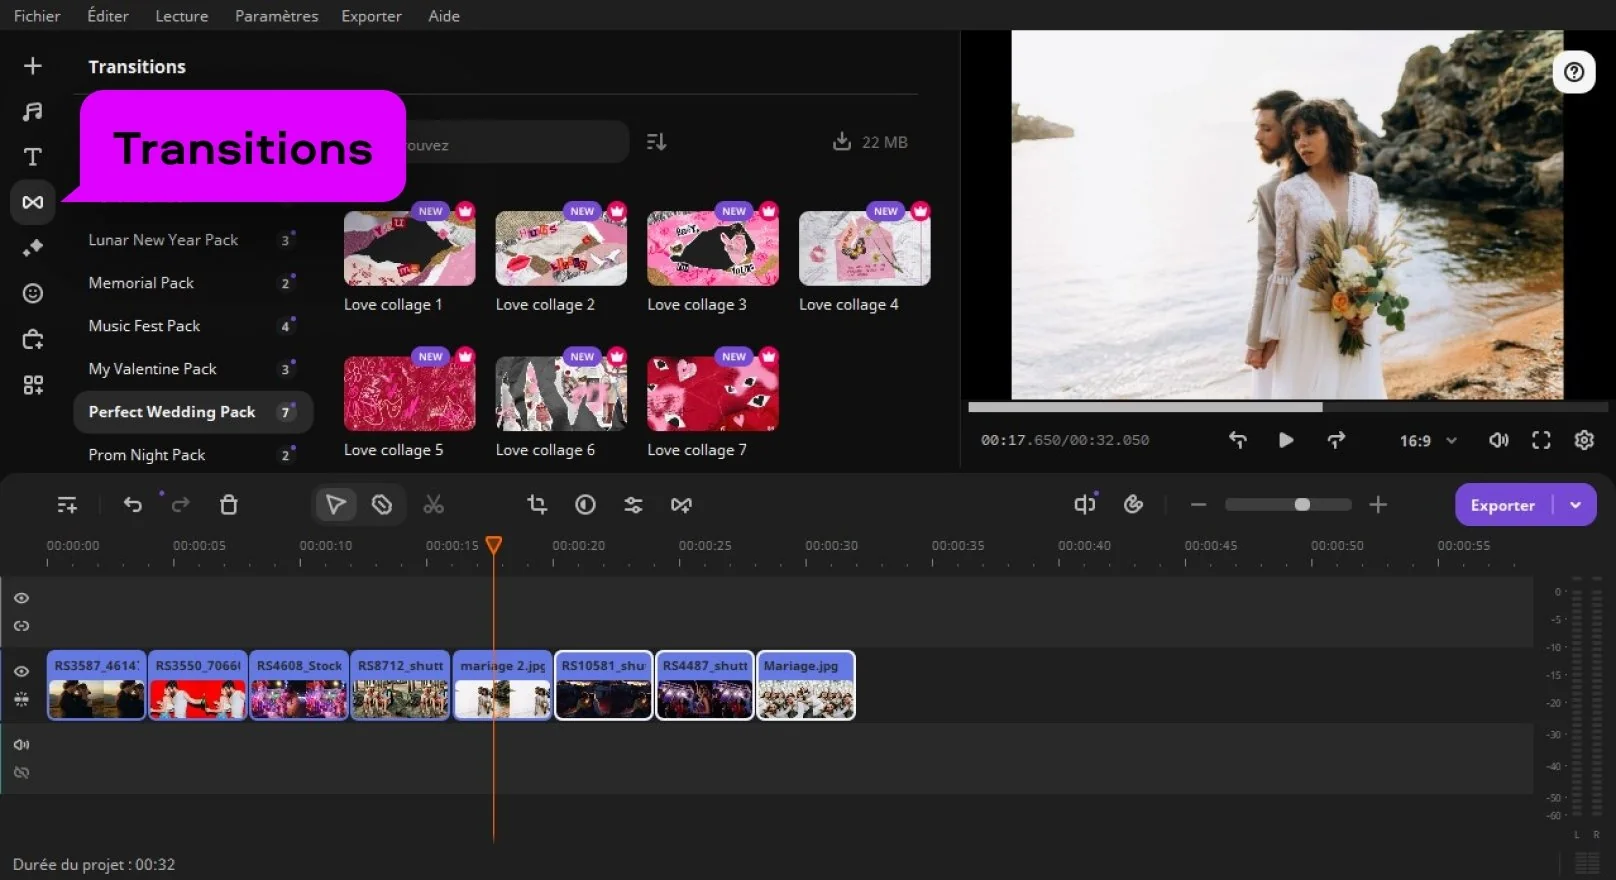
Task: Select the My Valentine Pack category
Action: tap(152, 369)
